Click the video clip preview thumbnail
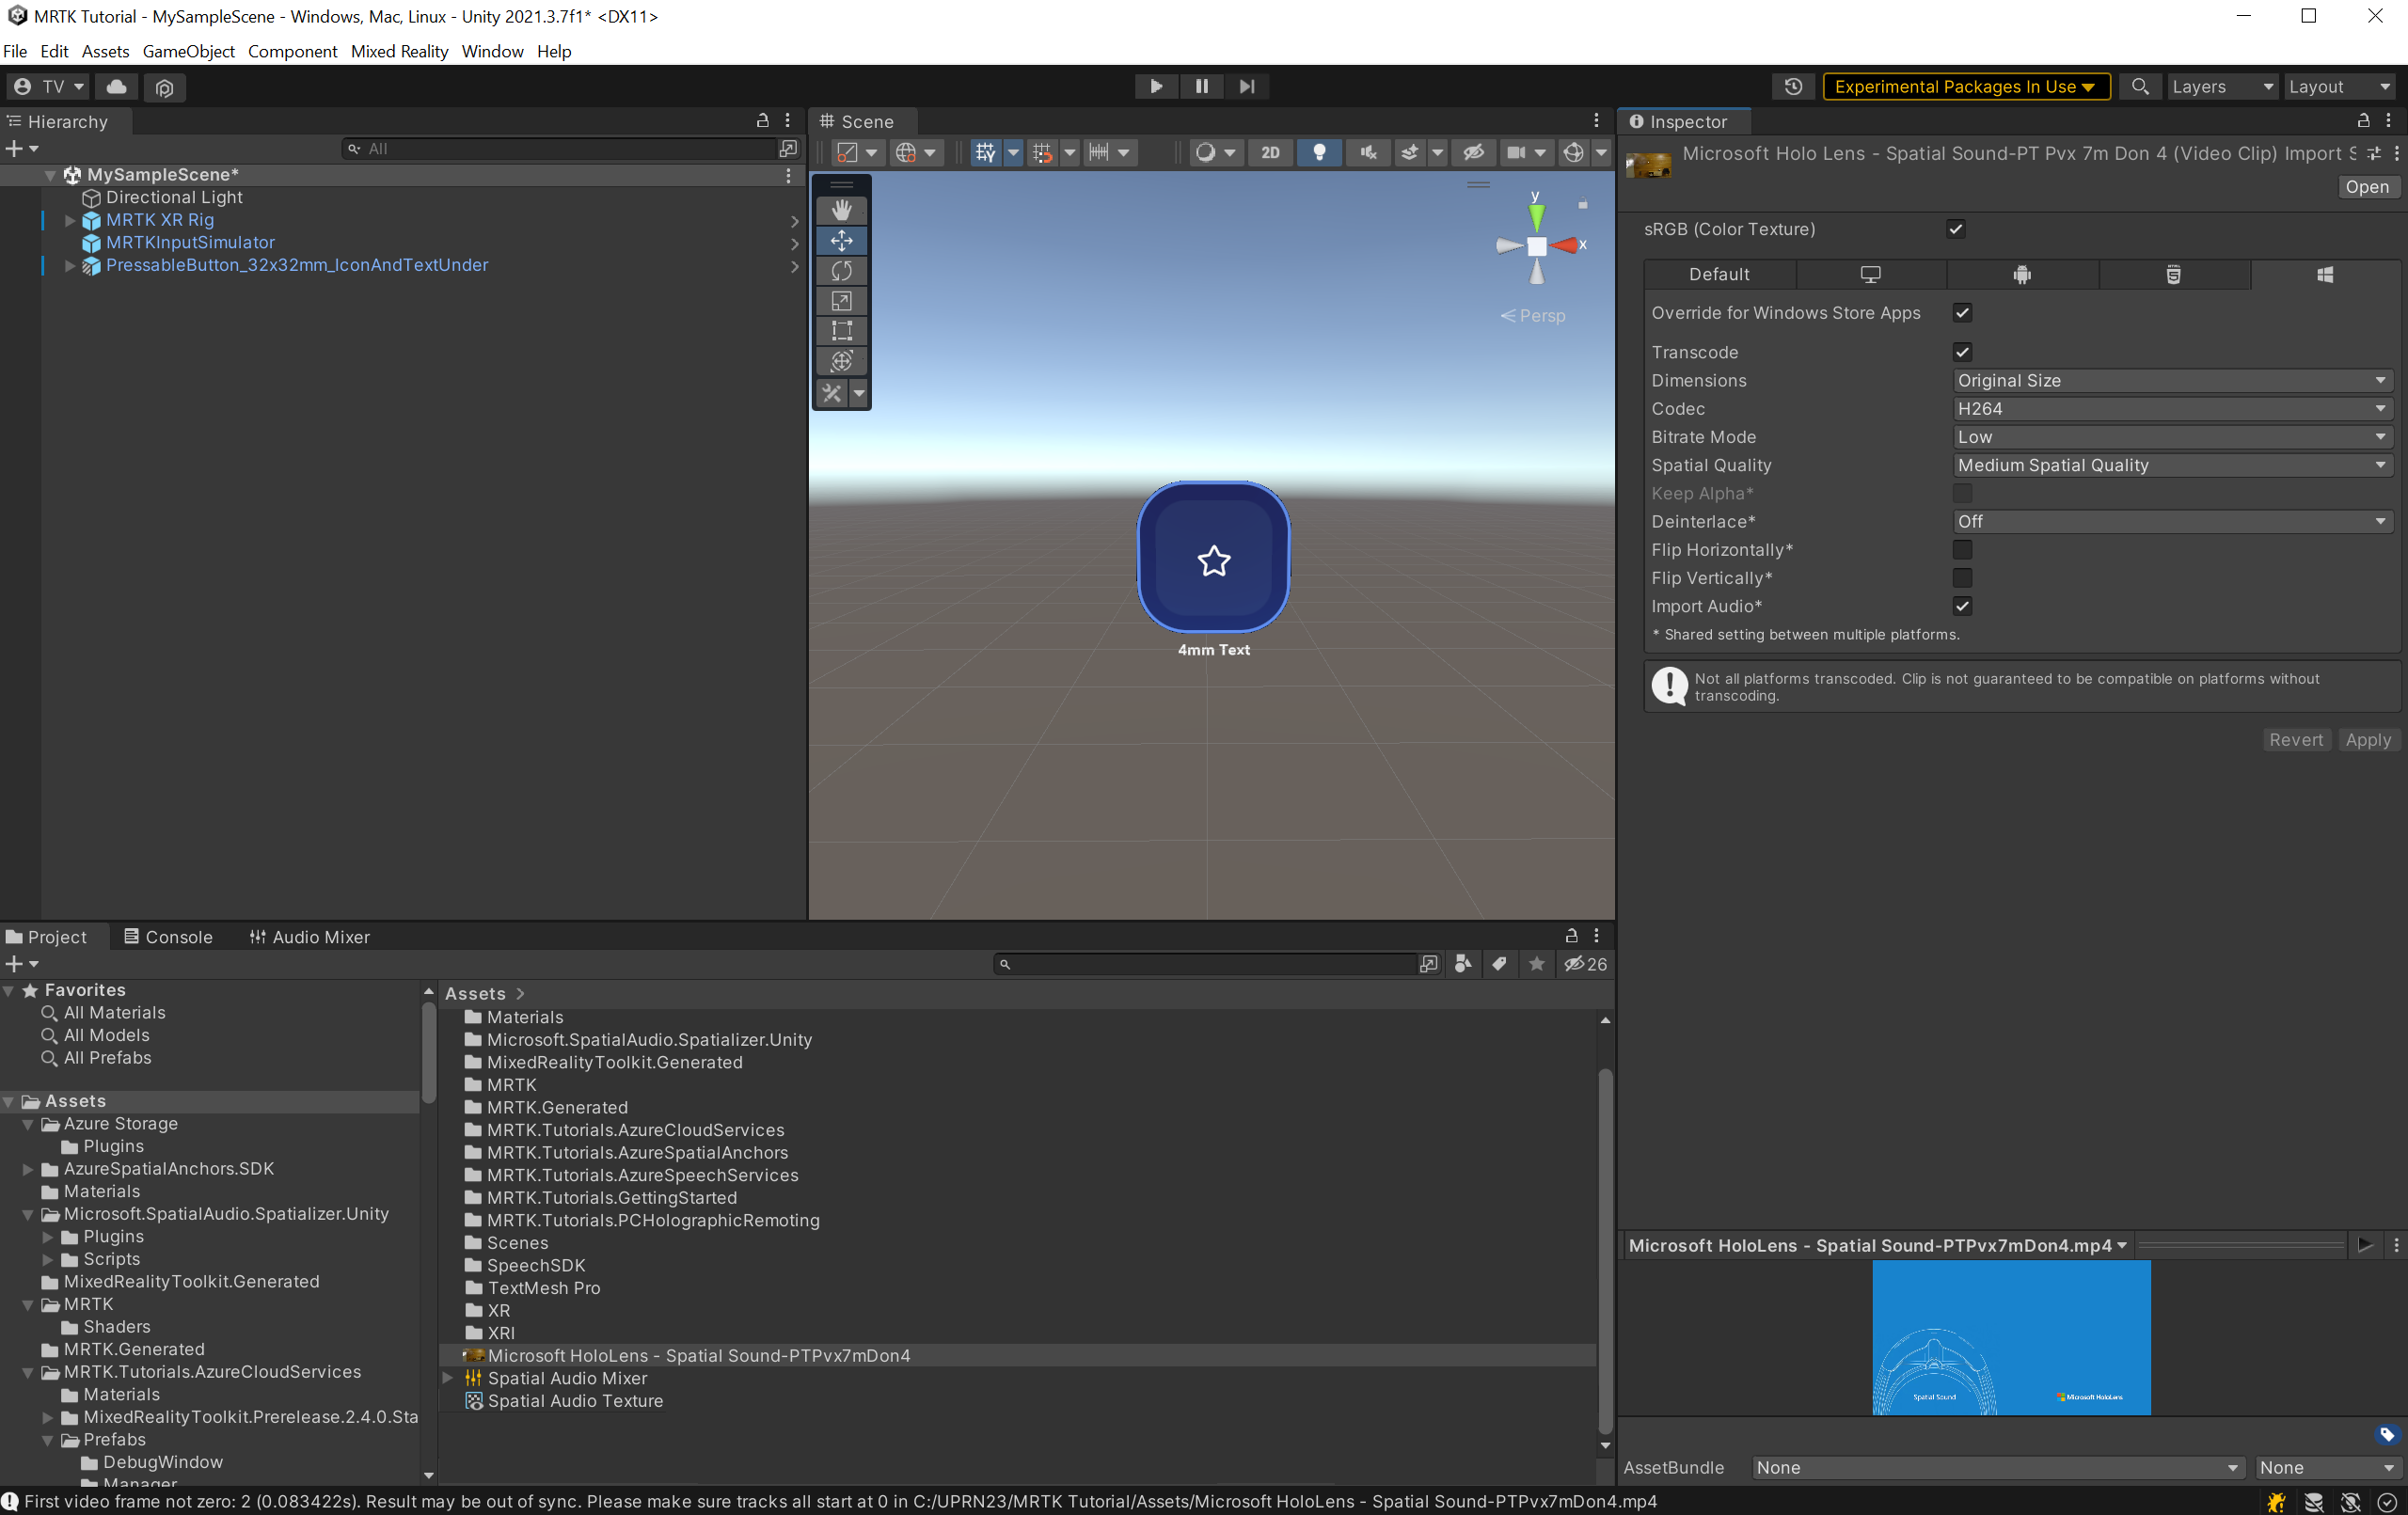Viewport: 2408px width, 1515px height. (x=2010, y=1337)
